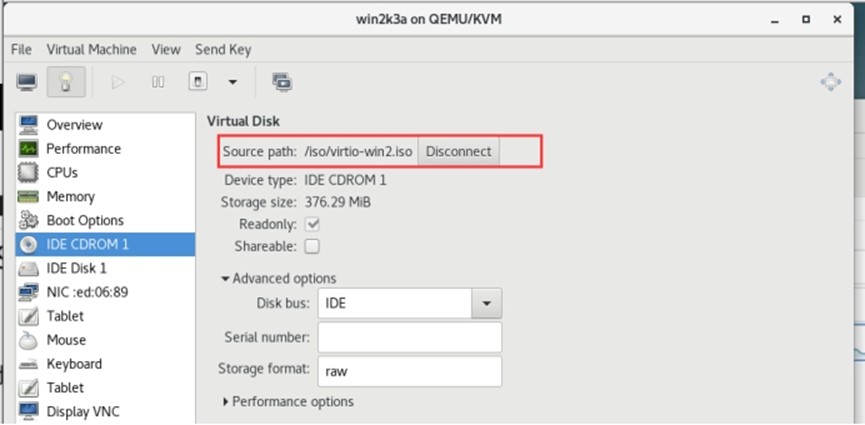Image resolution: width=865 pixels, height=425 pixels.
Task: Click the Shut down power icon
Action: 199,82
